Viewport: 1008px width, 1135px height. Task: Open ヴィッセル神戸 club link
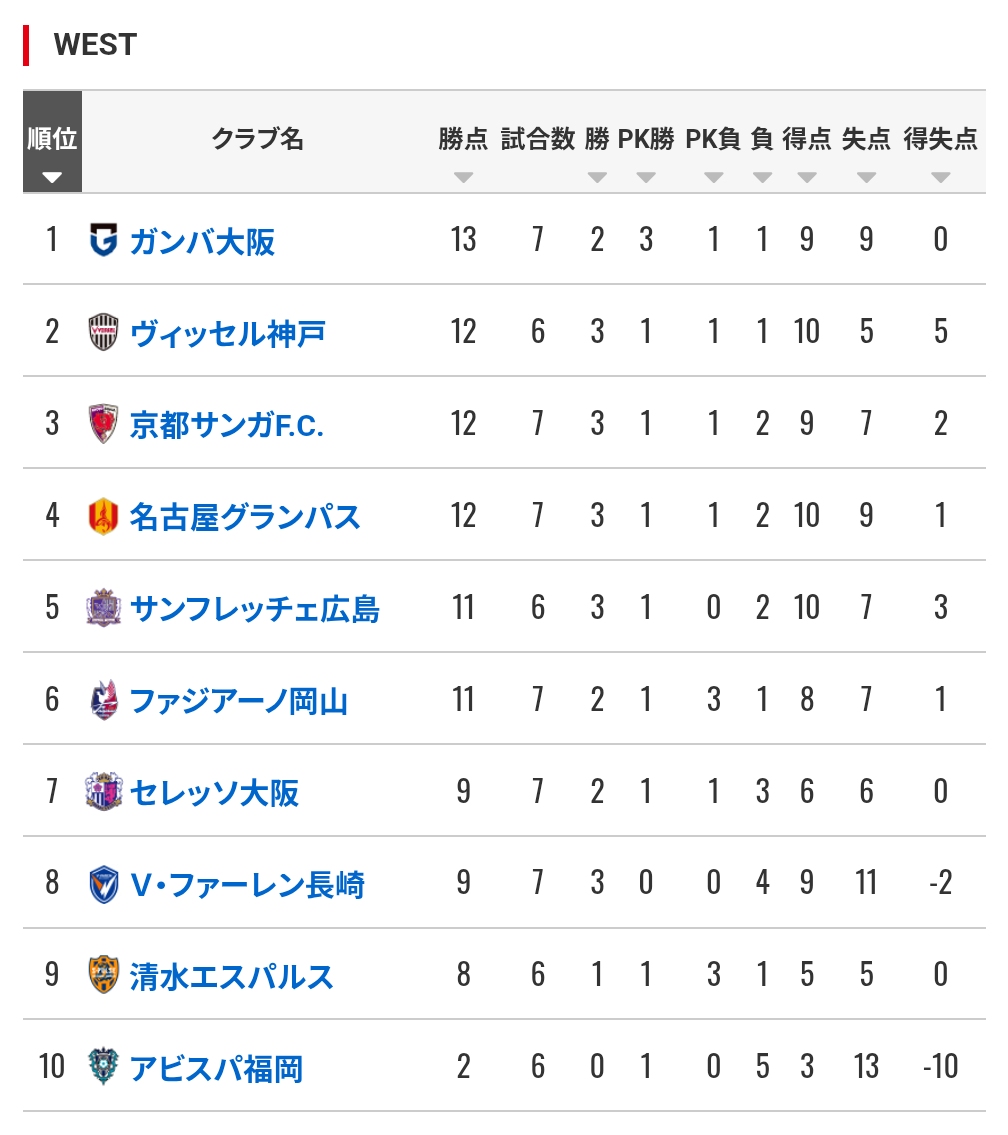(227, 334)
